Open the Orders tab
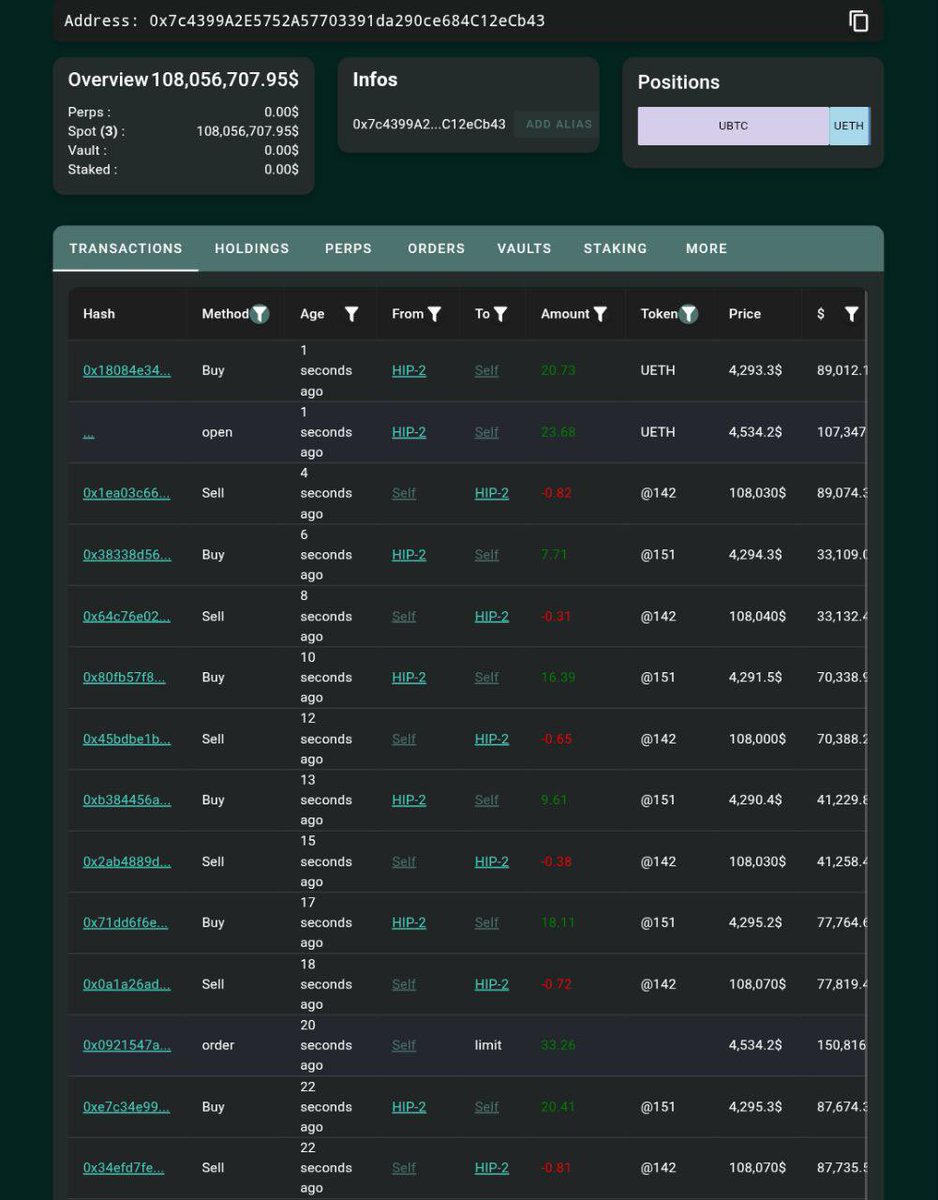 tap(436, 248)
